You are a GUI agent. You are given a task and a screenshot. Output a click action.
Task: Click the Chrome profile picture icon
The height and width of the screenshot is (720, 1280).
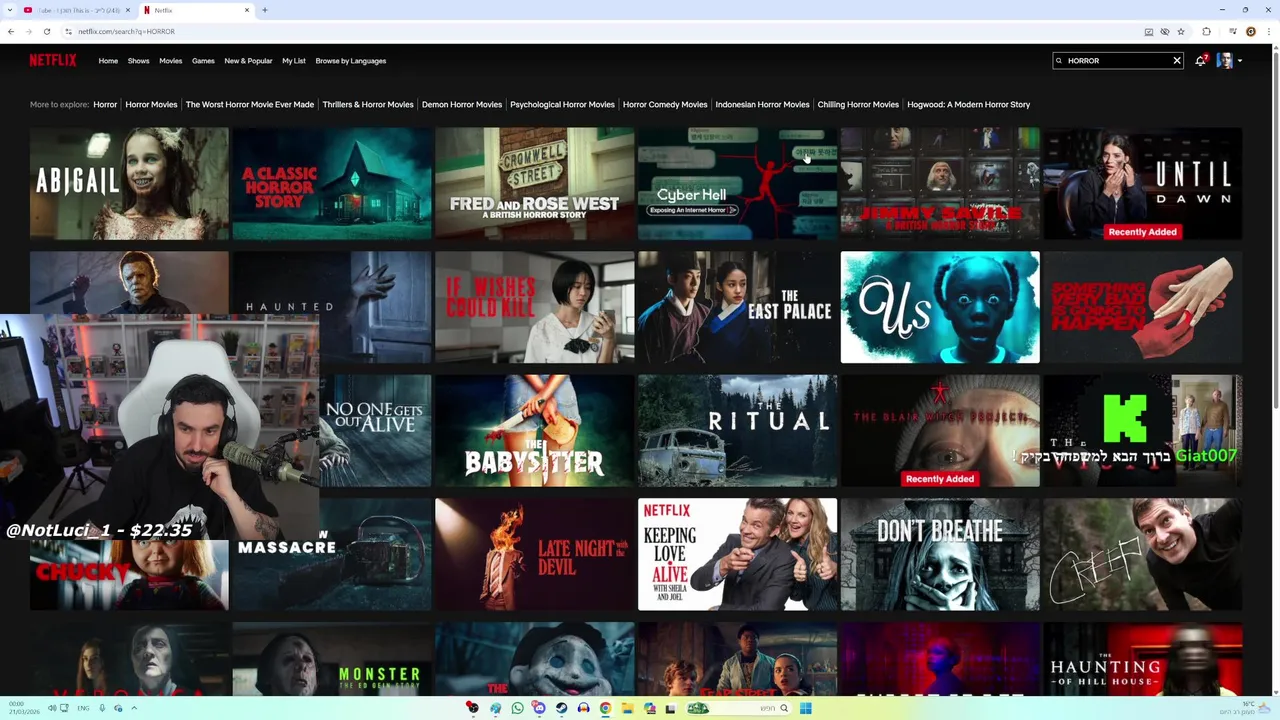click(1251, 31)
